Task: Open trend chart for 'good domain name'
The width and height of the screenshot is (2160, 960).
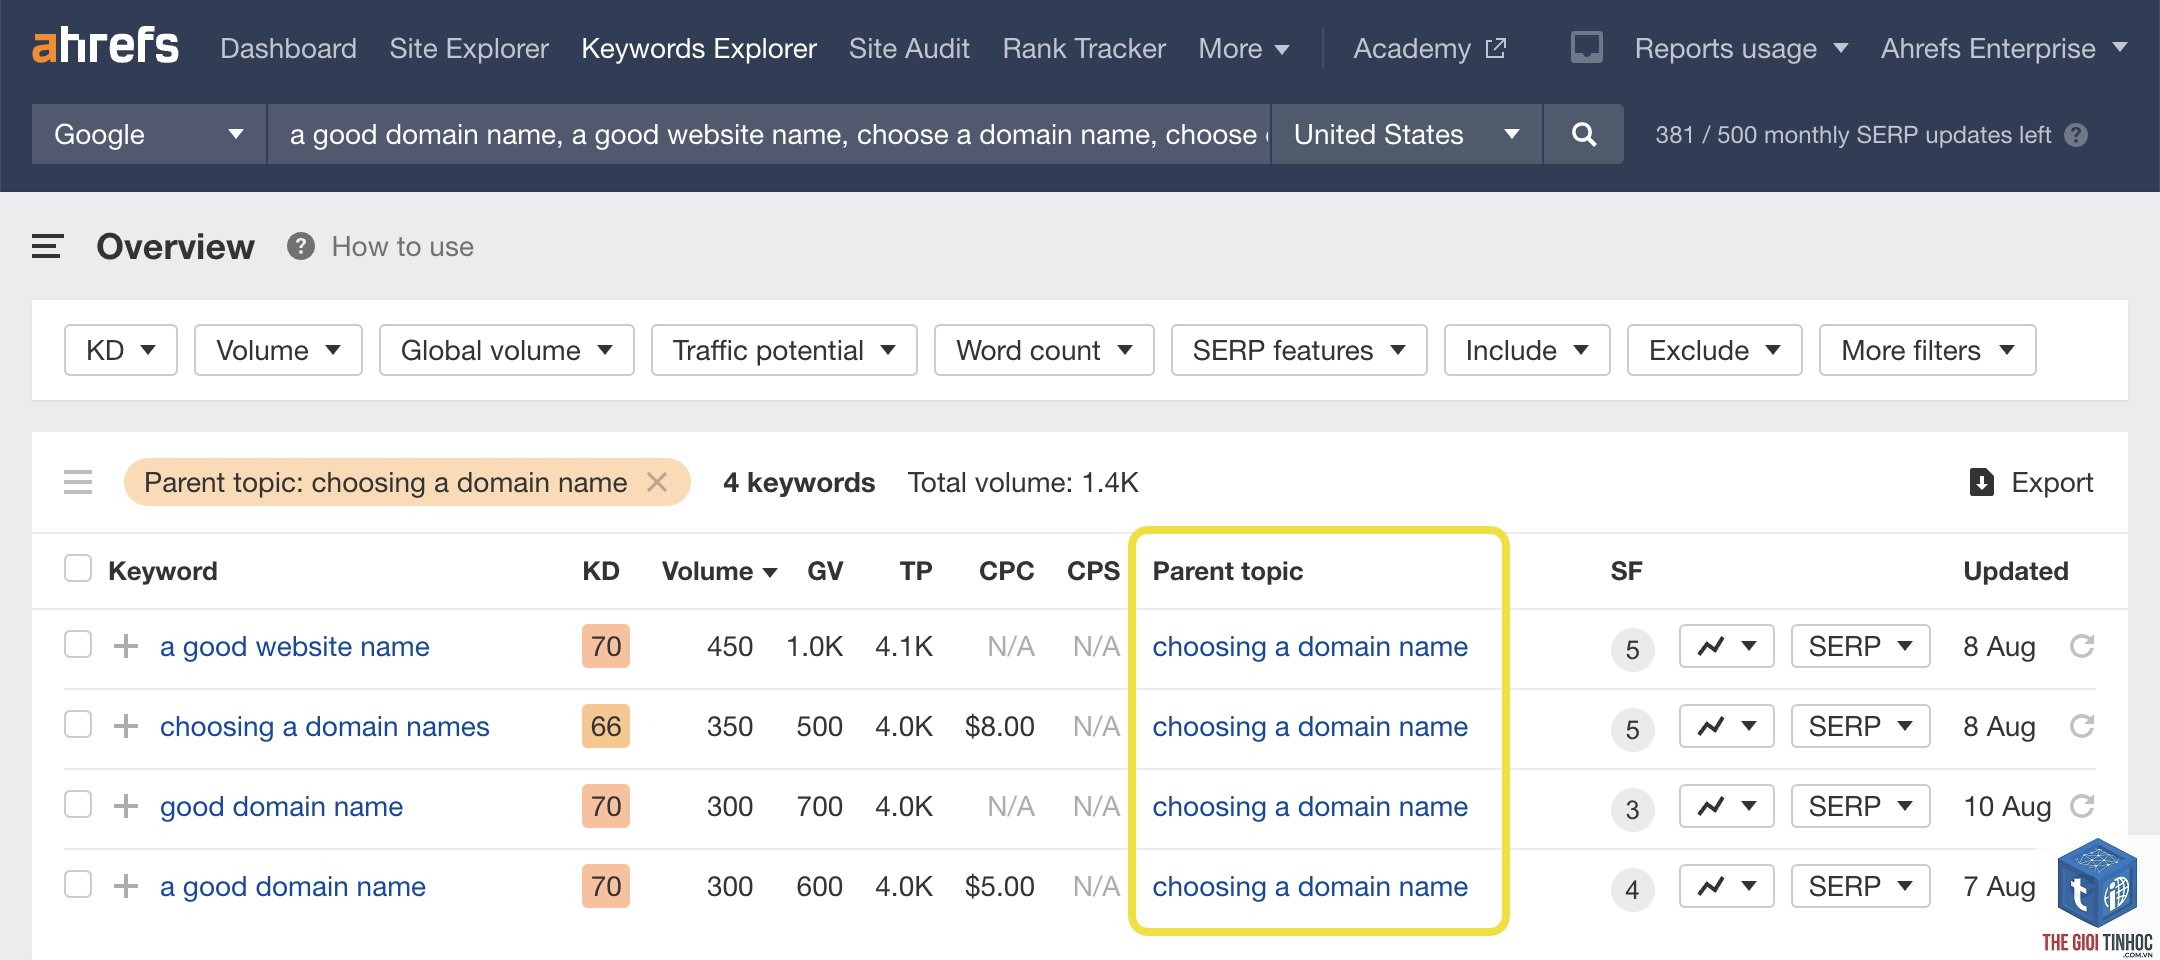Action: [1726, 806]
